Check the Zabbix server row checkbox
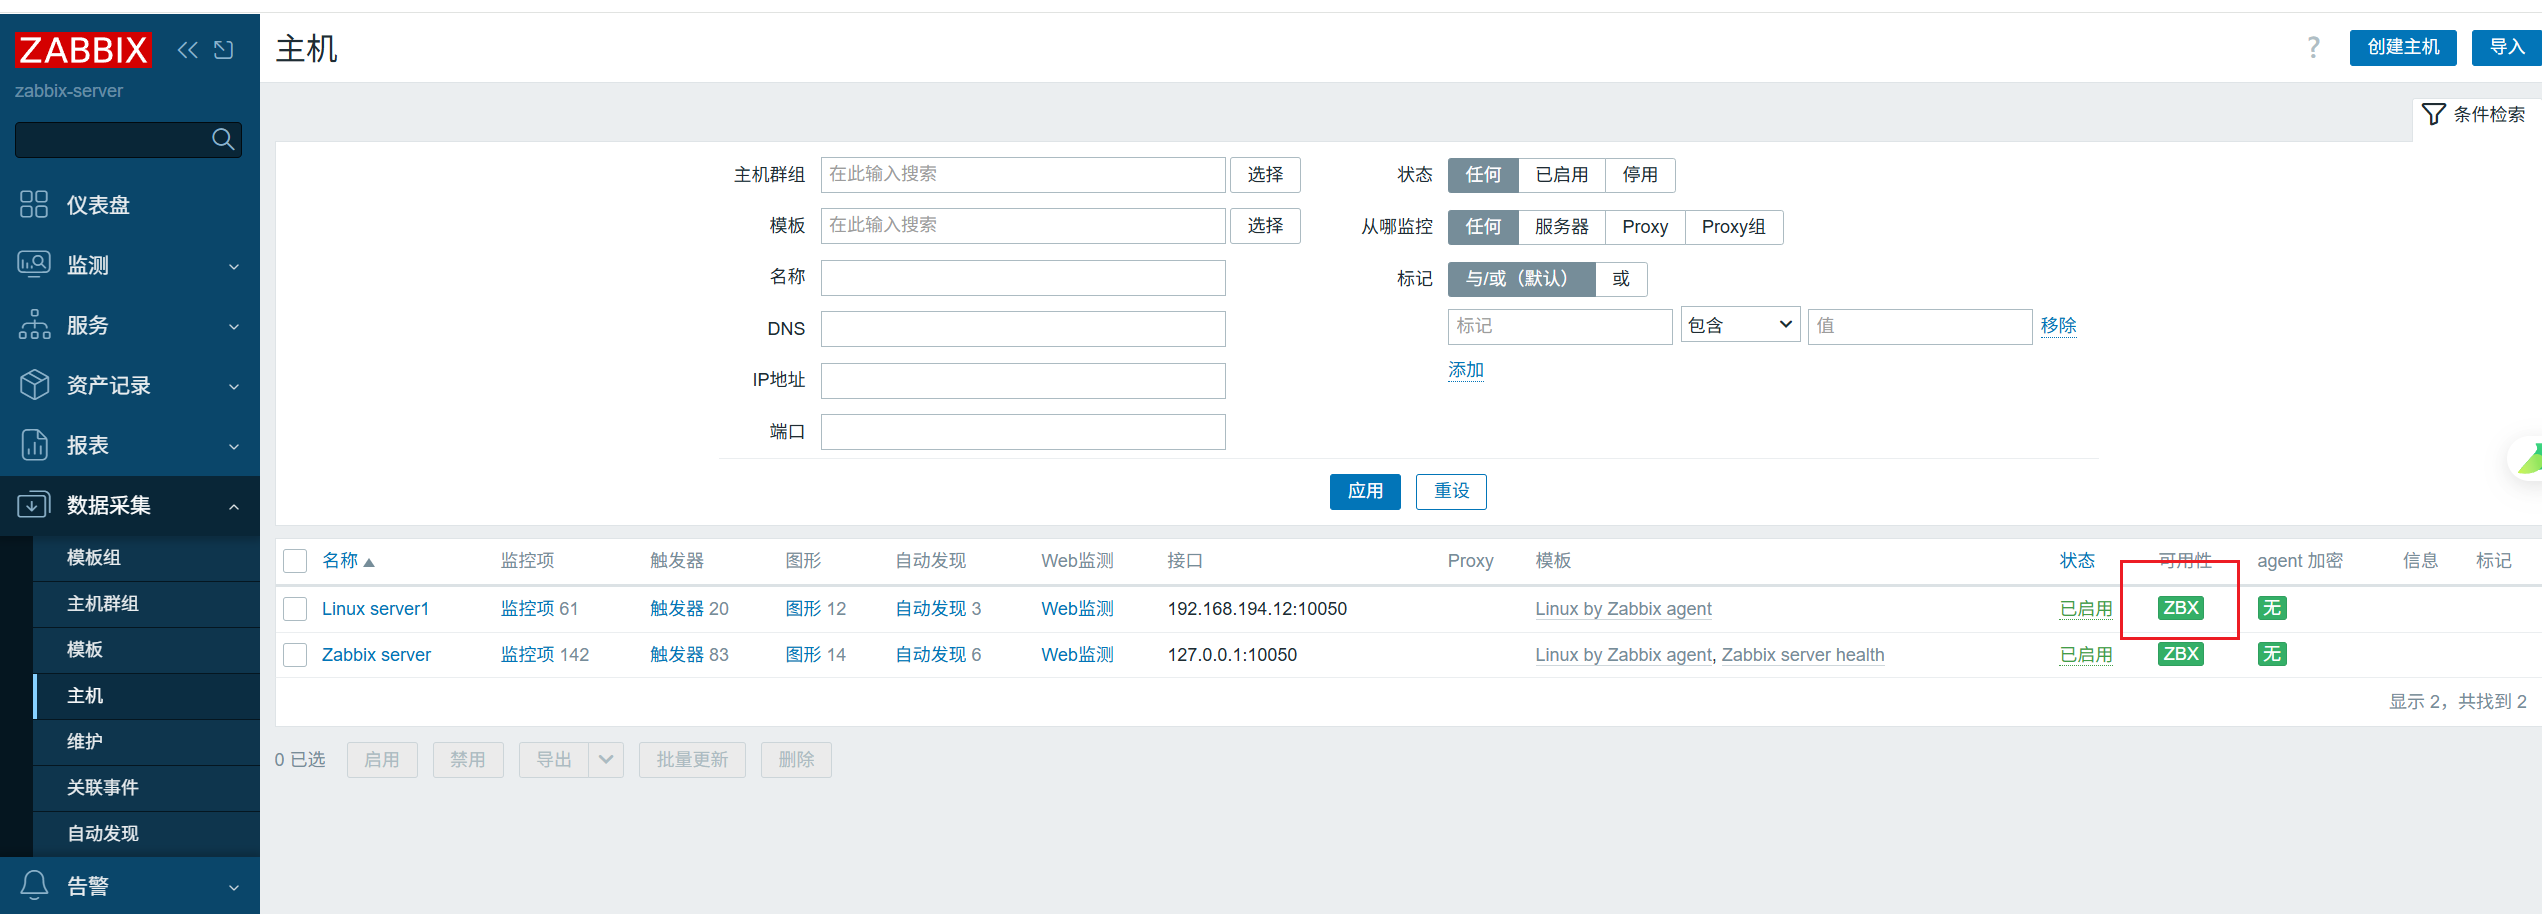Viewport: 2542px width, 914px height. pyautogui.click(x=295, y=655)
